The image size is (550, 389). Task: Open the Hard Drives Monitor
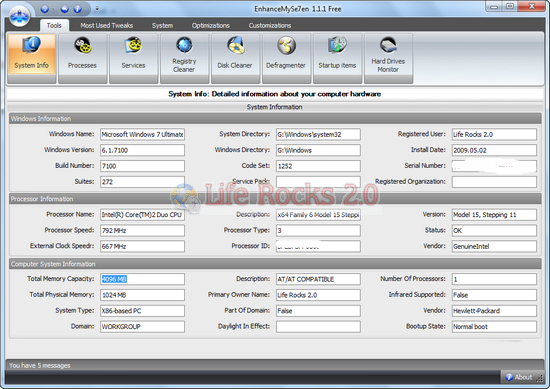pos(388,59)
